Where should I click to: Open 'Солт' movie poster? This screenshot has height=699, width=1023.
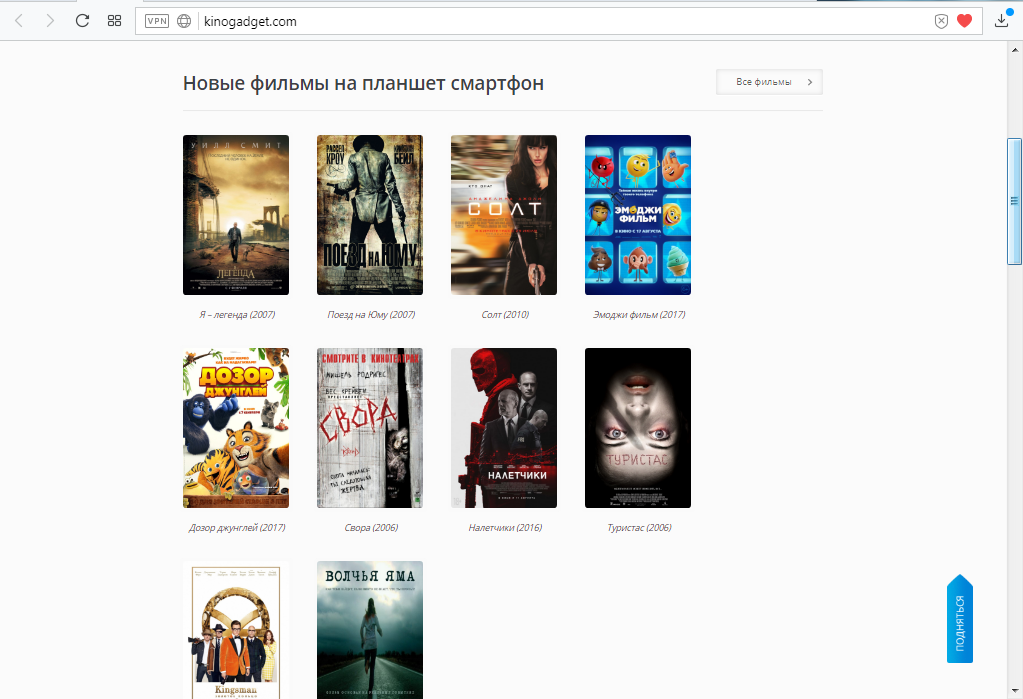pos(504,215)
